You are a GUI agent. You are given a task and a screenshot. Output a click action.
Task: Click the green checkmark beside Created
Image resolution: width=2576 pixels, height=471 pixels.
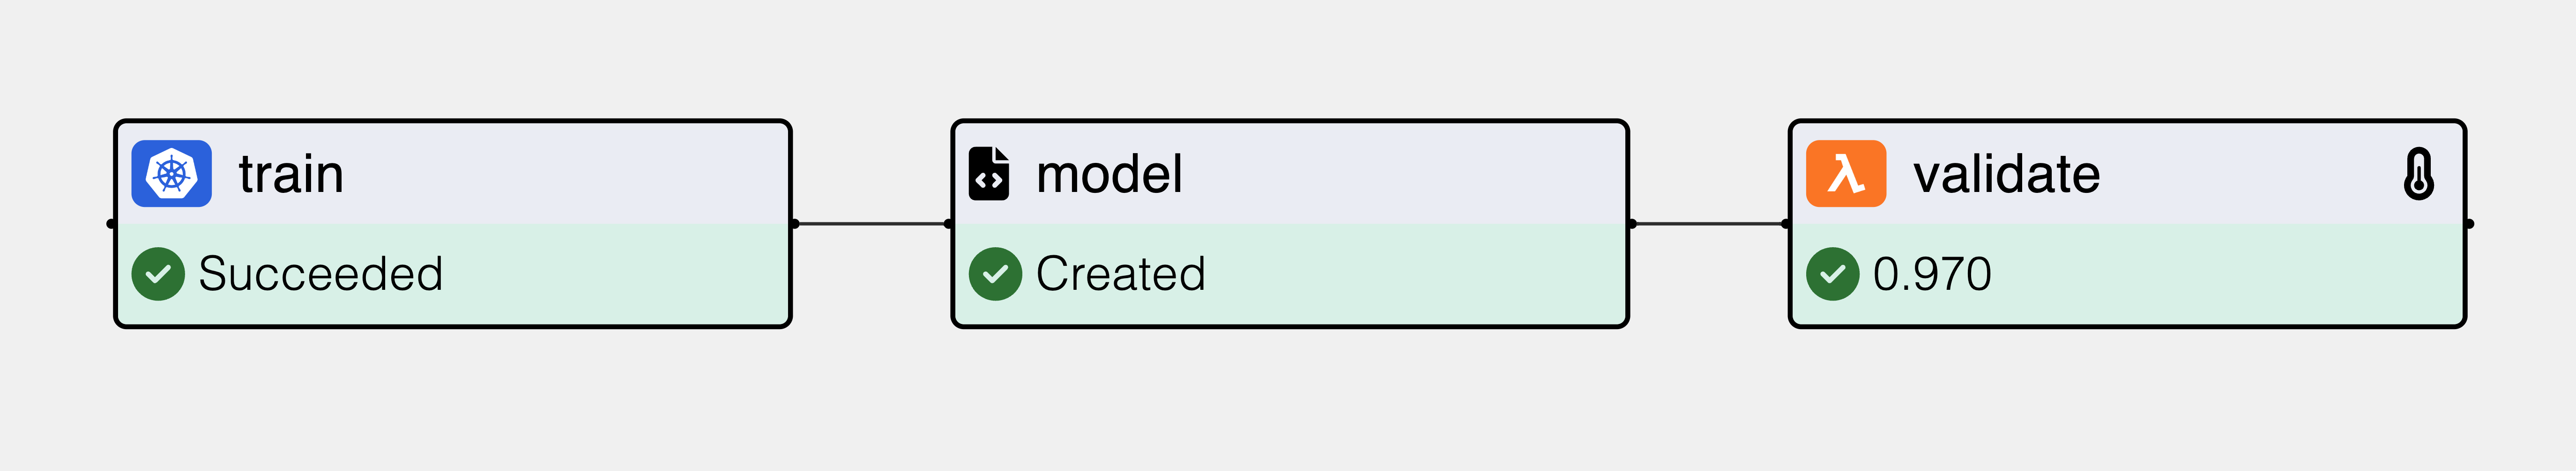pos(995,274)
